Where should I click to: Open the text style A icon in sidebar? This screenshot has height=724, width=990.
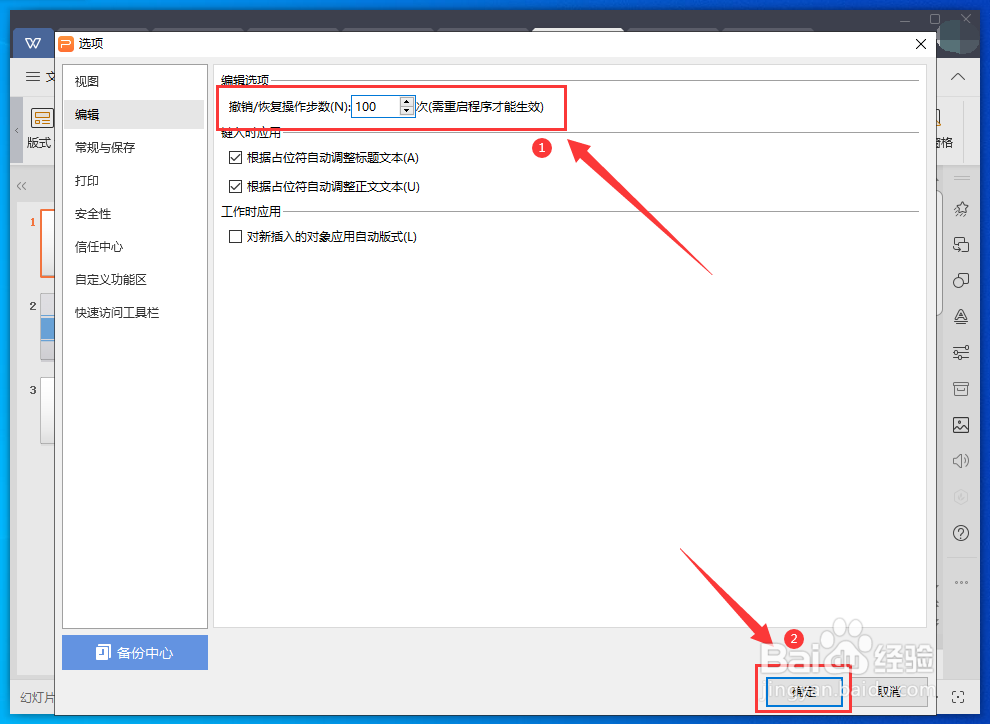coord(961,316)
